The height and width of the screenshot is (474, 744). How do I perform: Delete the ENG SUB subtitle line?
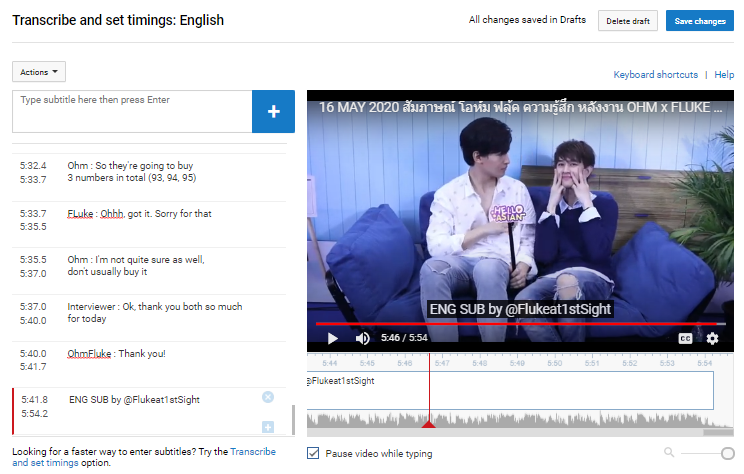point(268,397)
